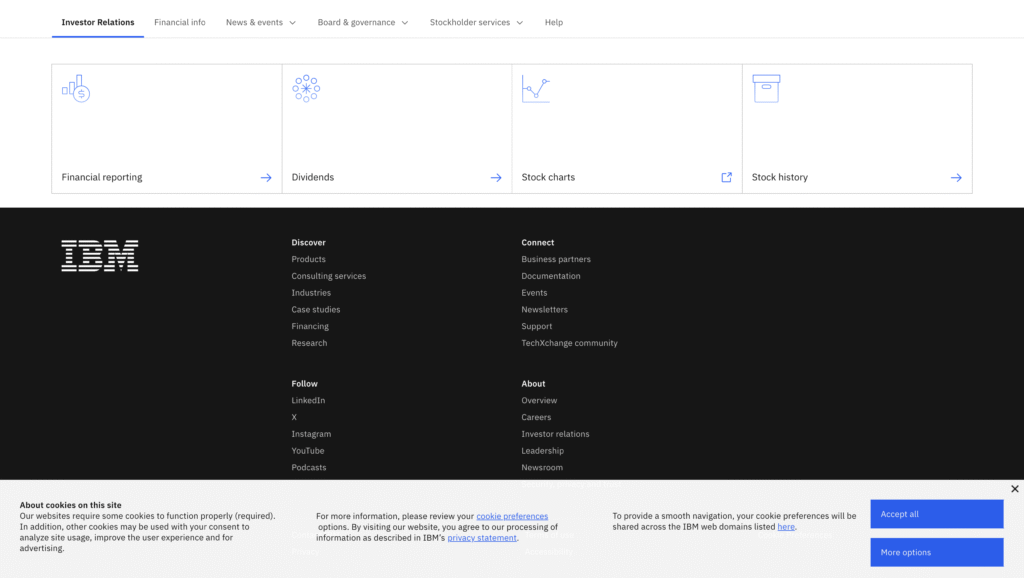Screen dimensions: 1024x578
Task: Click the Stock history archive box icon
Action: (x=766, y=89)
